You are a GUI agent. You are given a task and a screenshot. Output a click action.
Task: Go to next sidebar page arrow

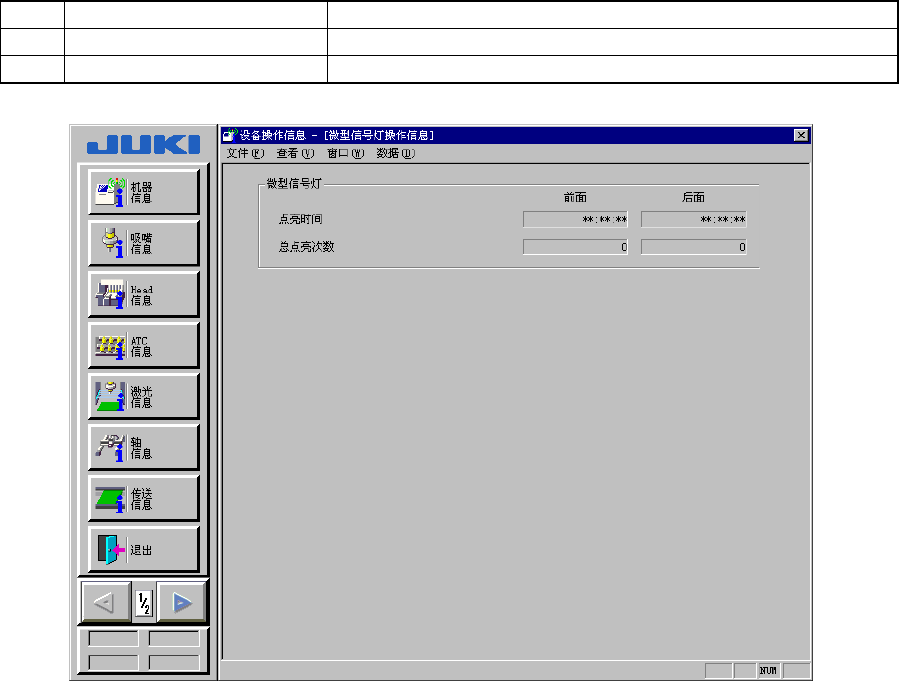pos(181,602)
